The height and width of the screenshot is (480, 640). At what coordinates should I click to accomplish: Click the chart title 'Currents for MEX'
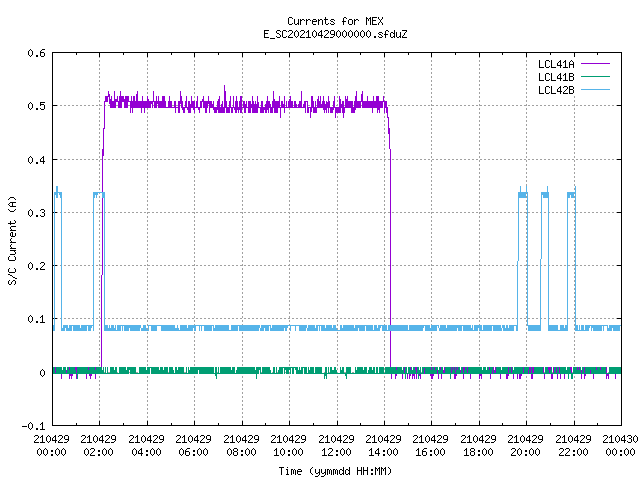point(335,21)
